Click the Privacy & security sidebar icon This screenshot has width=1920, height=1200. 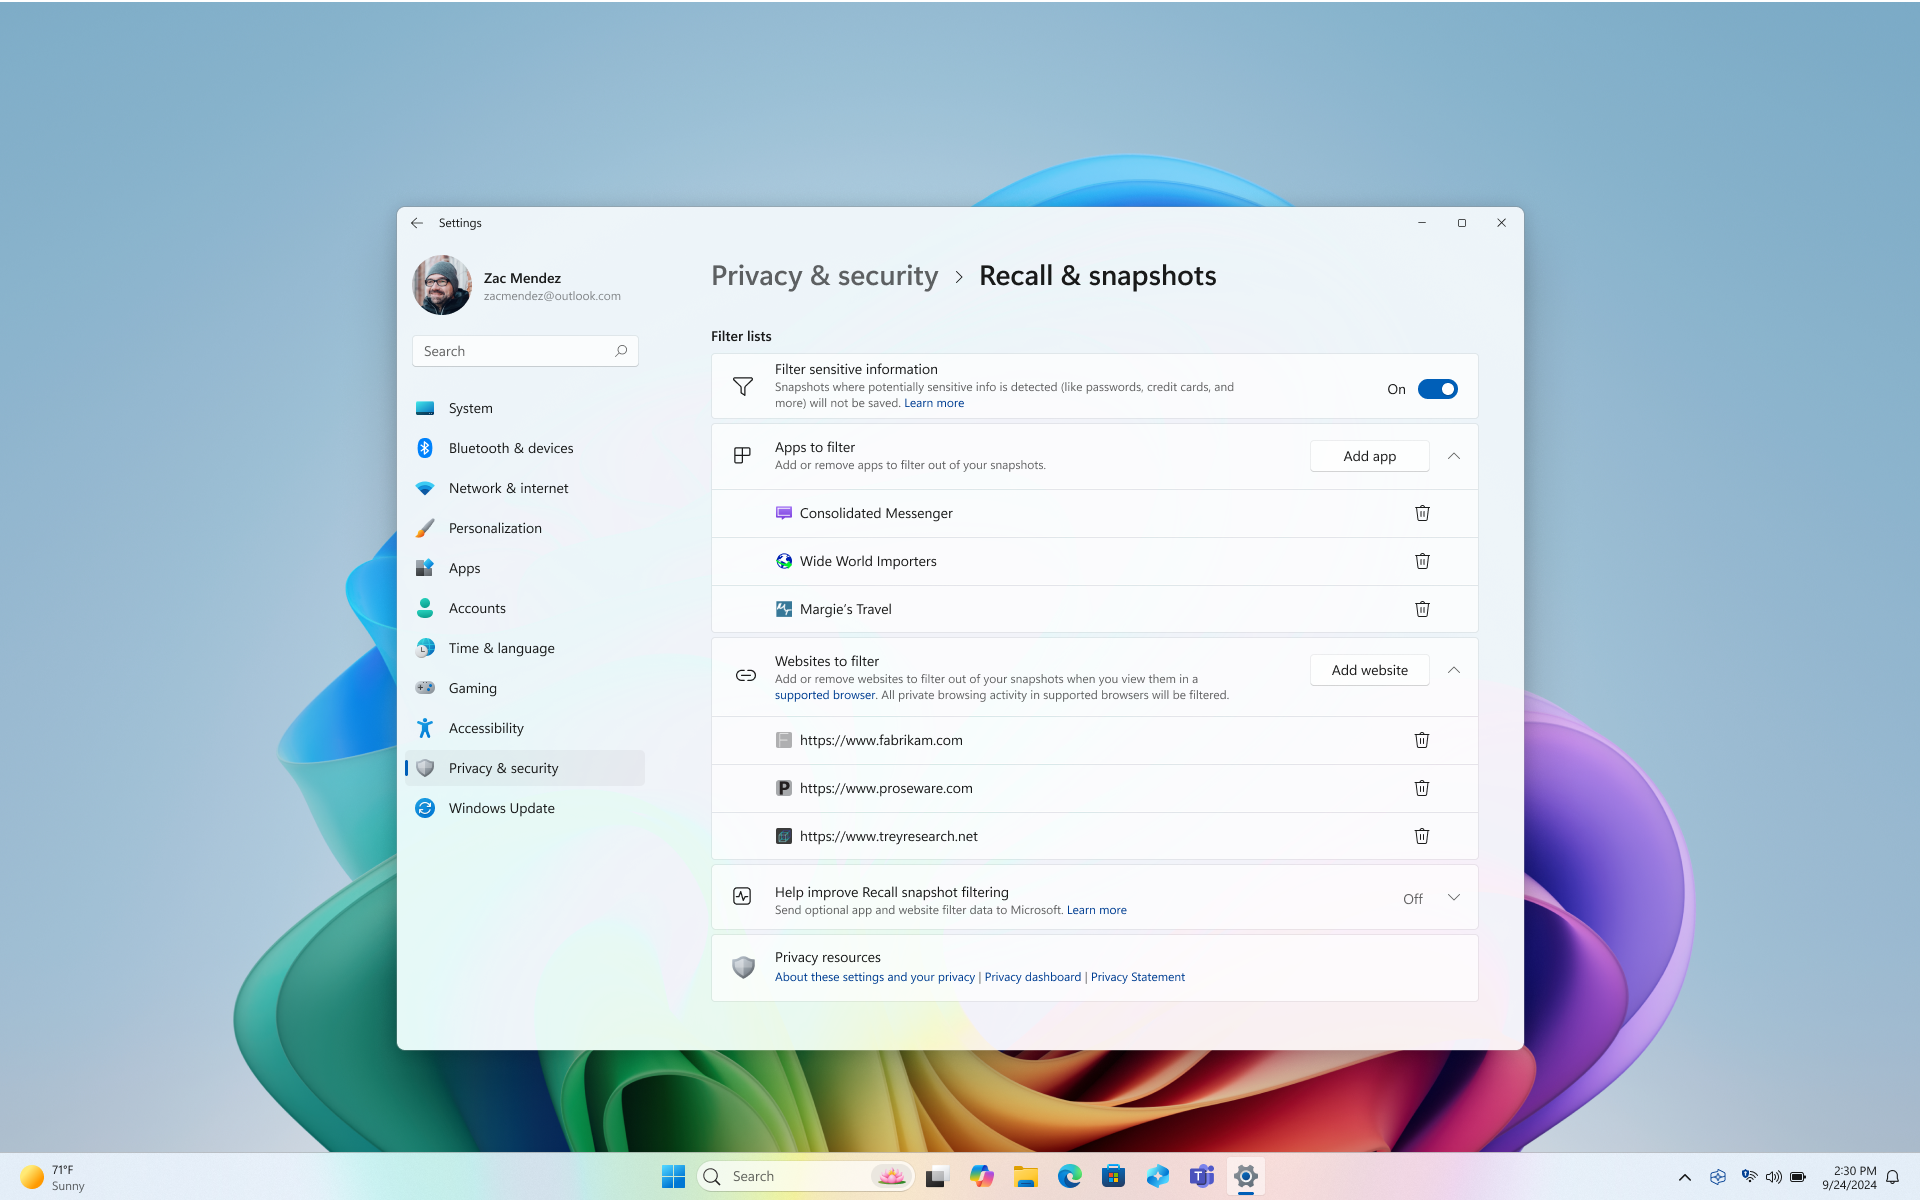(x=424, y=767)
